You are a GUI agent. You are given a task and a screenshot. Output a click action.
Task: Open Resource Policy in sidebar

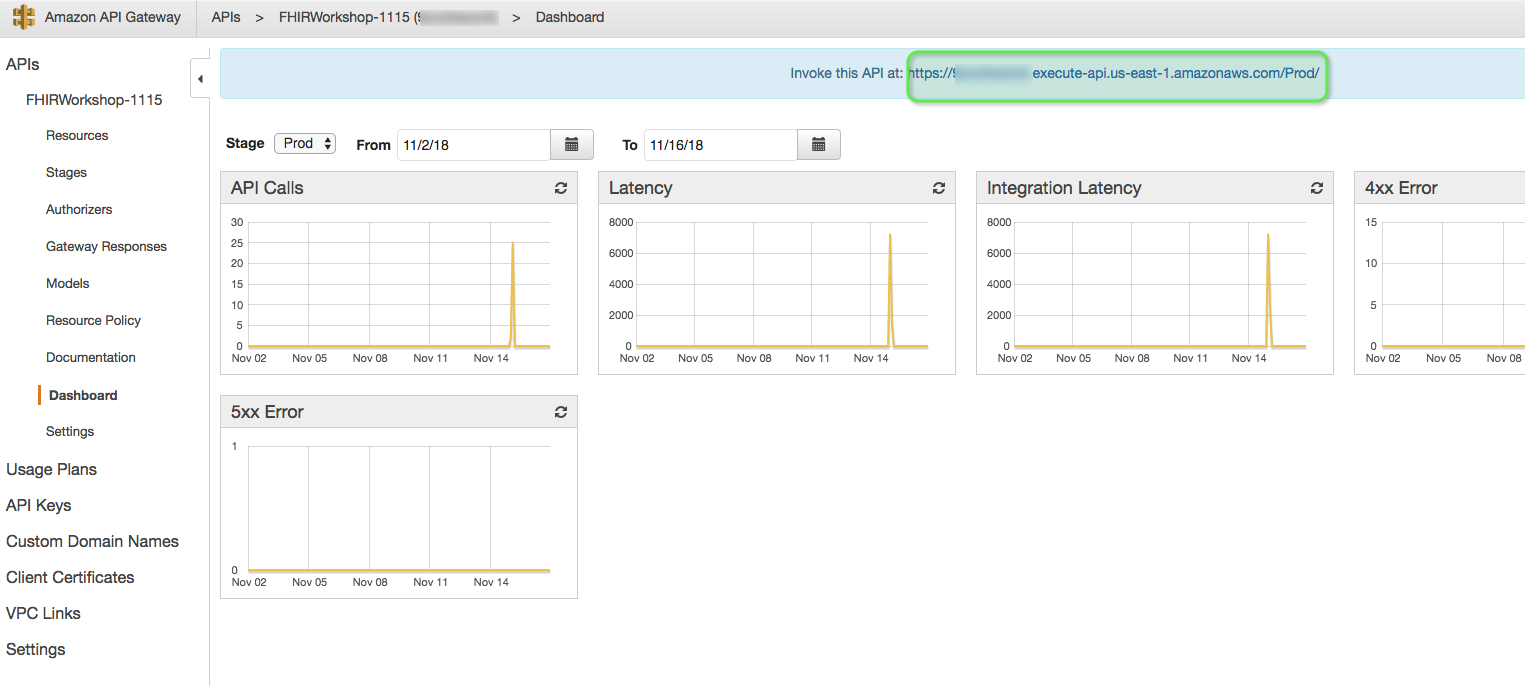(93, 320)
